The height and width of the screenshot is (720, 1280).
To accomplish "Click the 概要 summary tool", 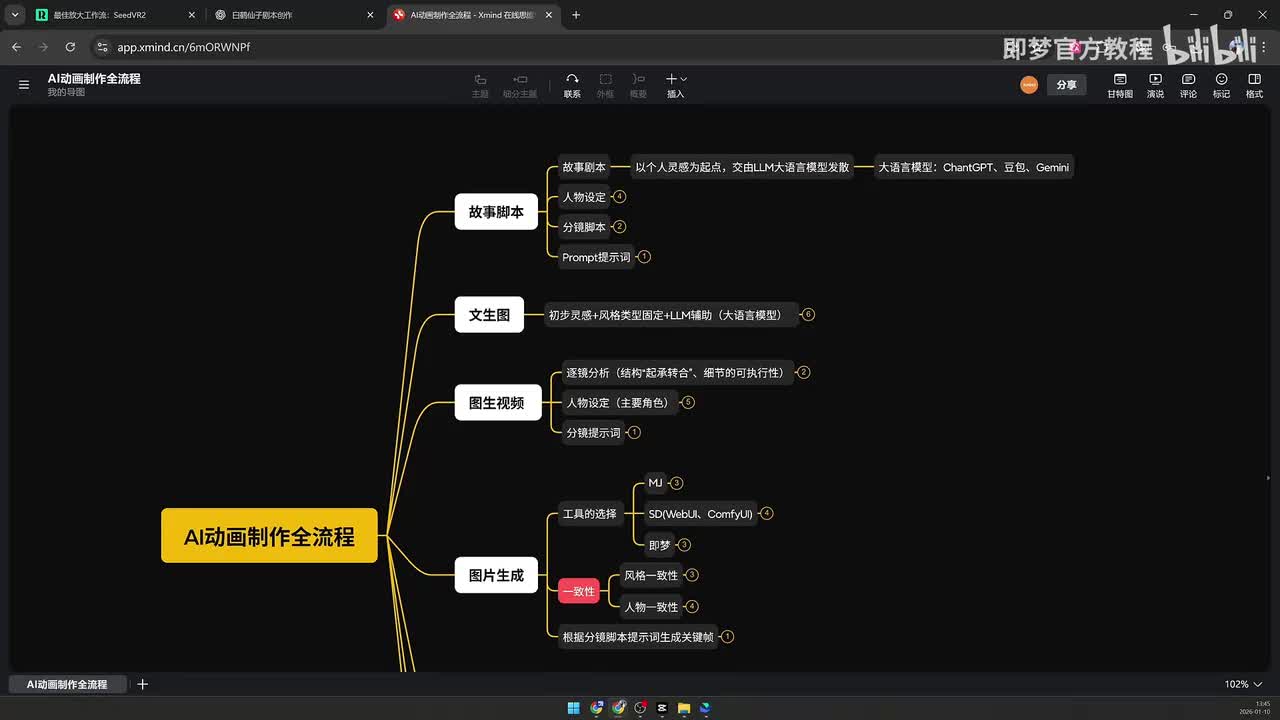I will tap(638, 85).
